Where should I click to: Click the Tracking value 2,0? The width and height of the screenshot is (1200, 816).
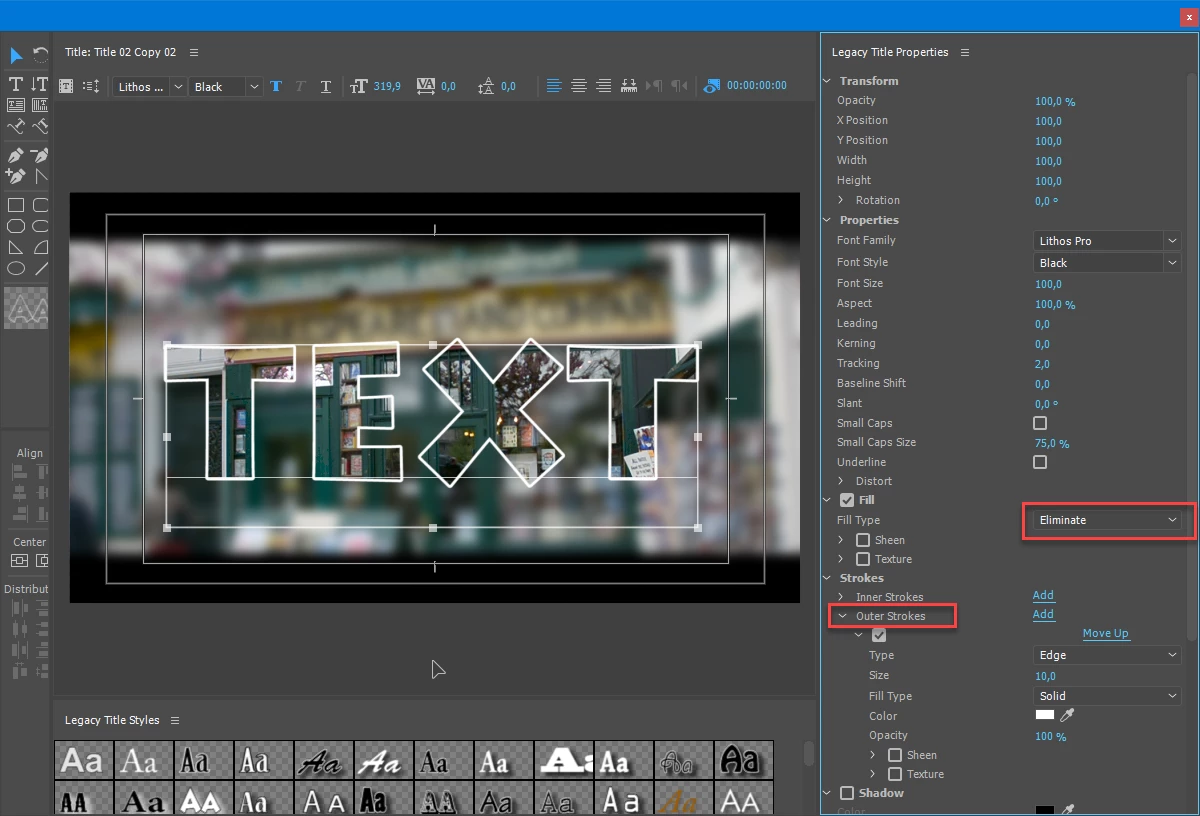pyautogui.click(x=1043, y=364)
